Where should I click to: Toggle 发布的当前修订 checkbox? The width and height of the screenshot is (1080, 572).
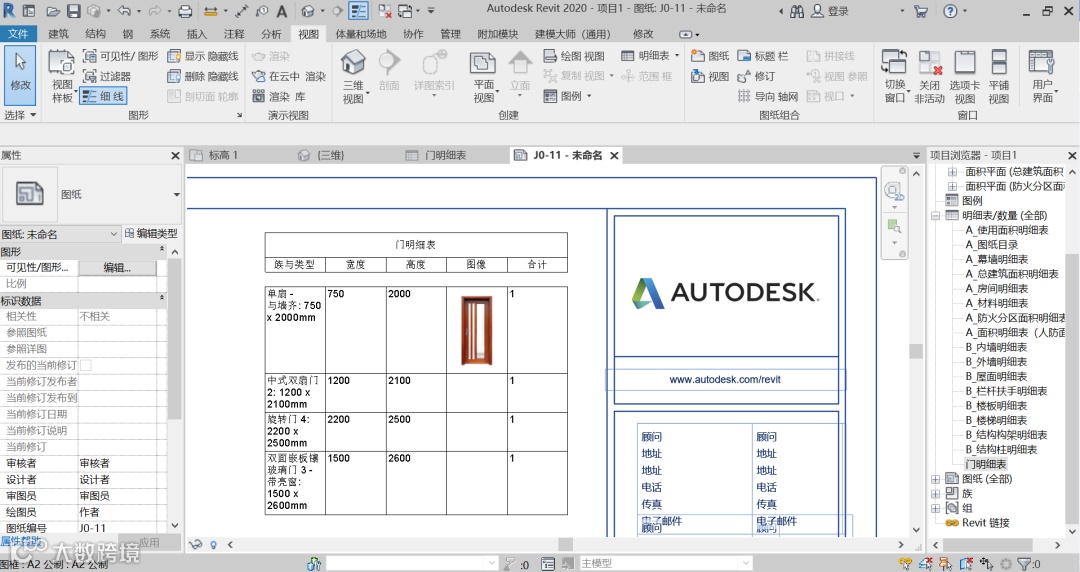coord(86,365)
